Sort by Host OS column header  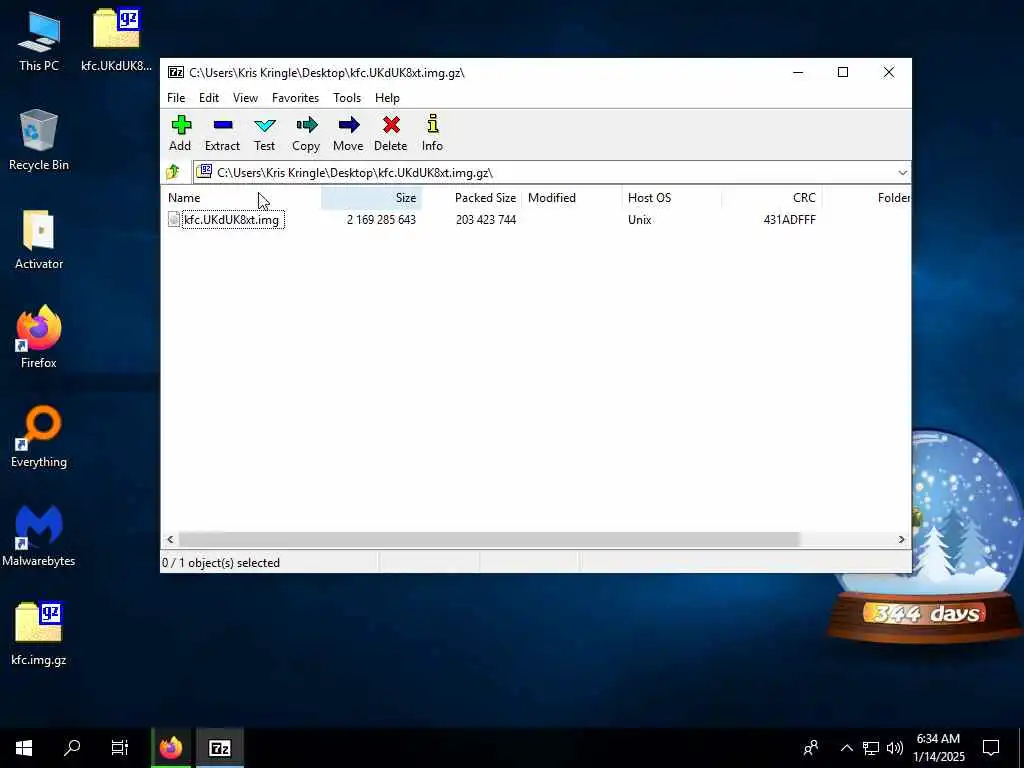[x=671, y=198]
